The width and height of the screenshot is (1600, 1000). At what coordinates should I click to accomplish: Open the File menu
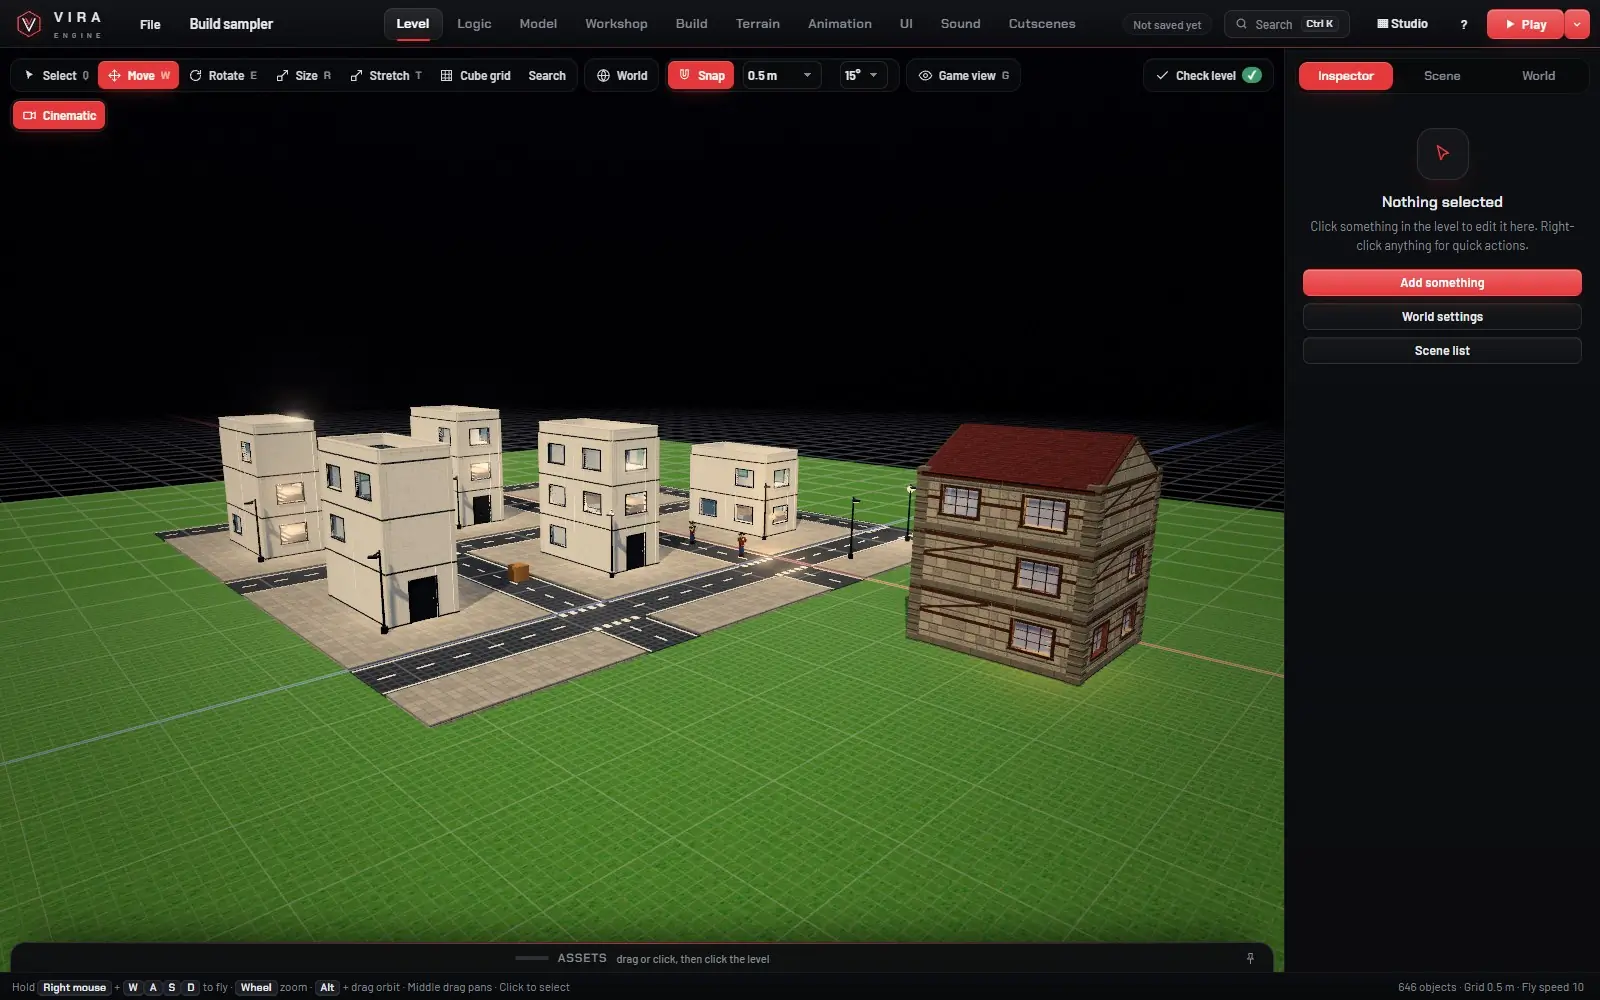coord(150,24)
